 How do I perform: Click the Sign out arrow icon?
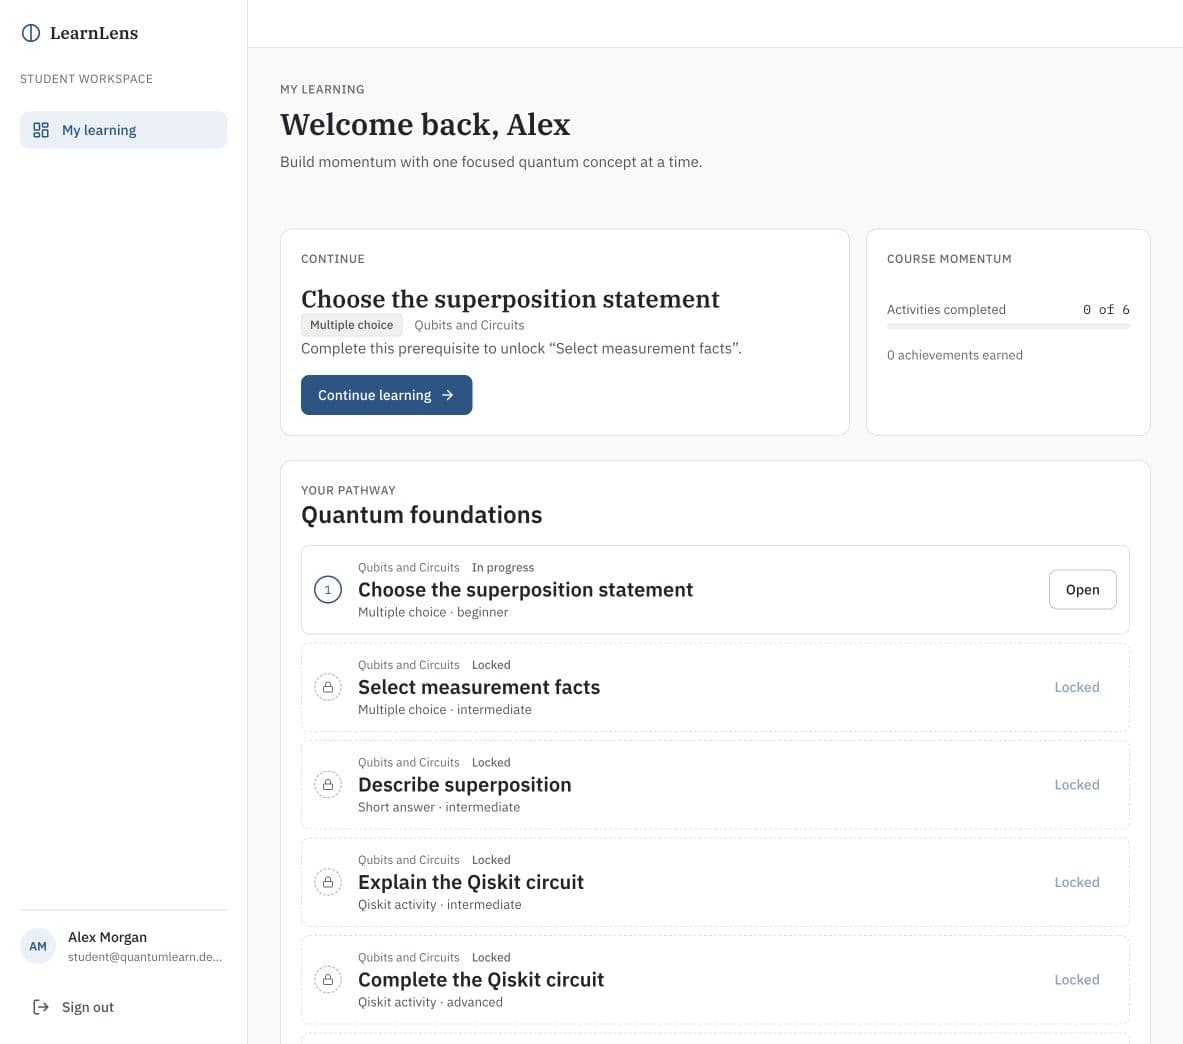(41, 1007)
